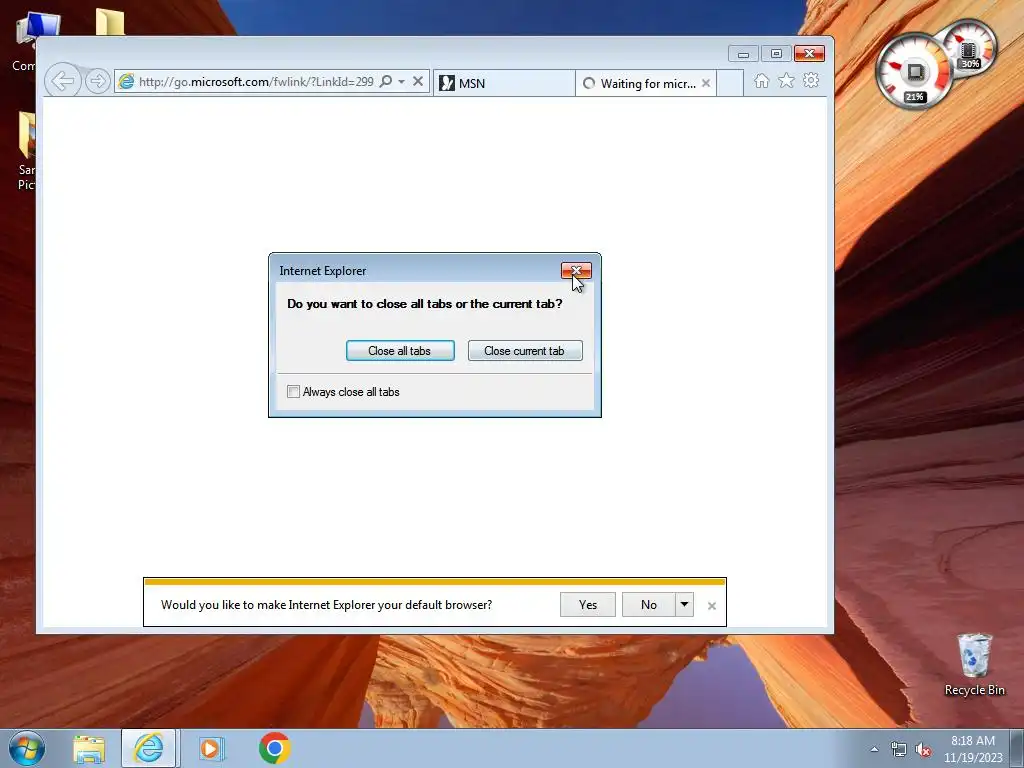This screenshot has height=768, width=1024.
Task: Click the IE page icon in address bar
Action: coord(126,81)
